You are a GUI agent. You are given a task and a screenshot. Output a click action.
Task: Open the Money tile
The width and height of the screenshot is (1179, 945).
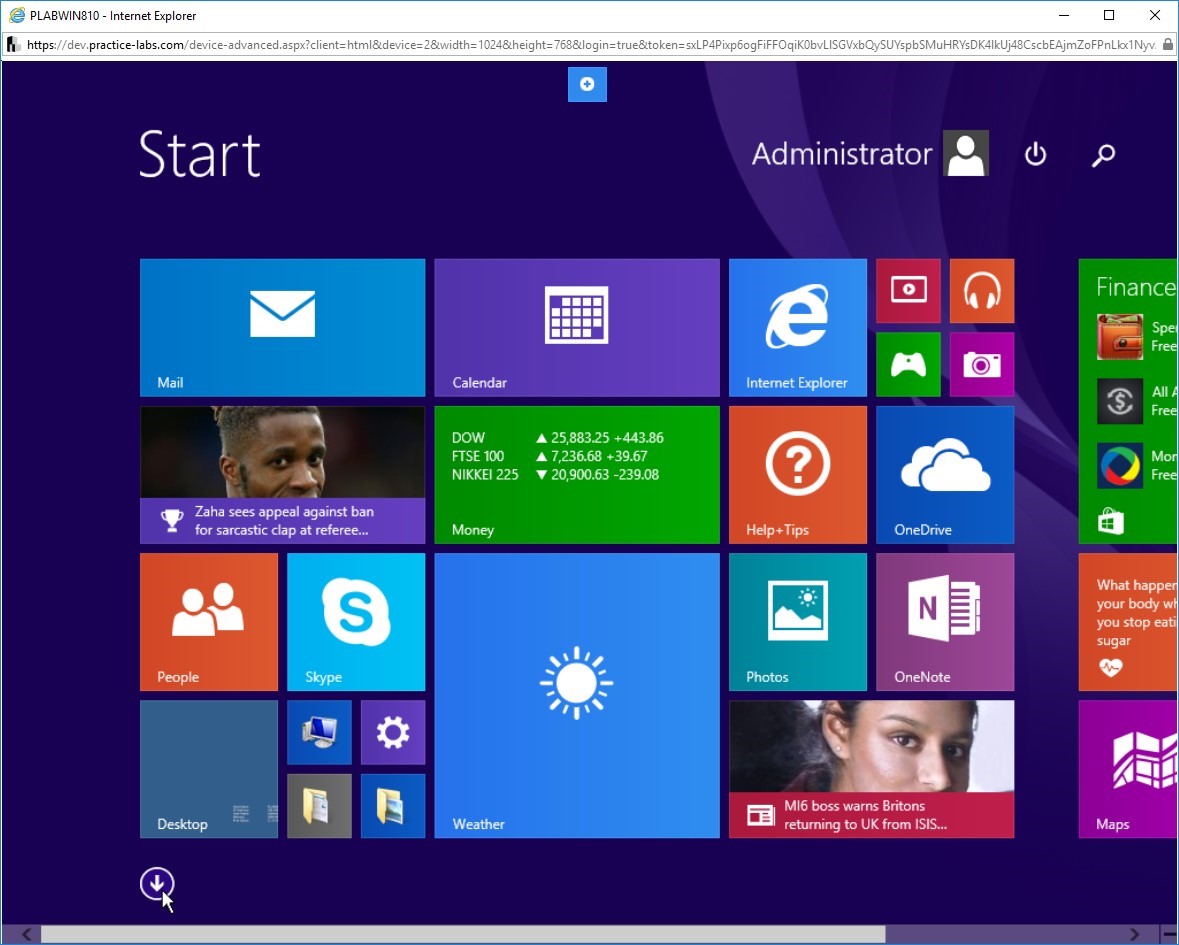577,475
